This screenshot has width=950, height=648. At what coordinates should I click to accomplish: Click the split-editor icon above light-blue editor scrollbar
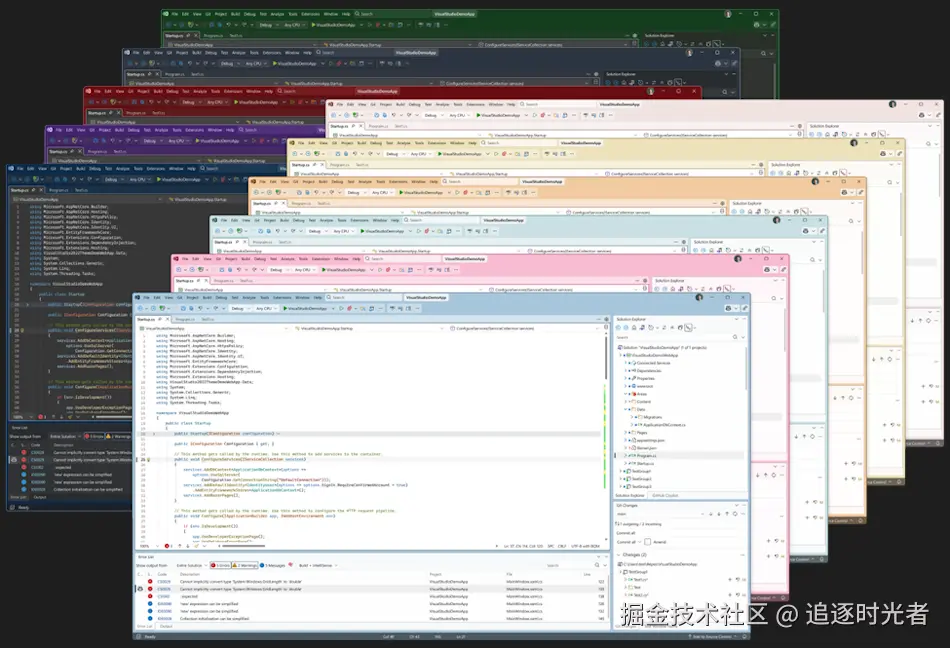[606, 328]
